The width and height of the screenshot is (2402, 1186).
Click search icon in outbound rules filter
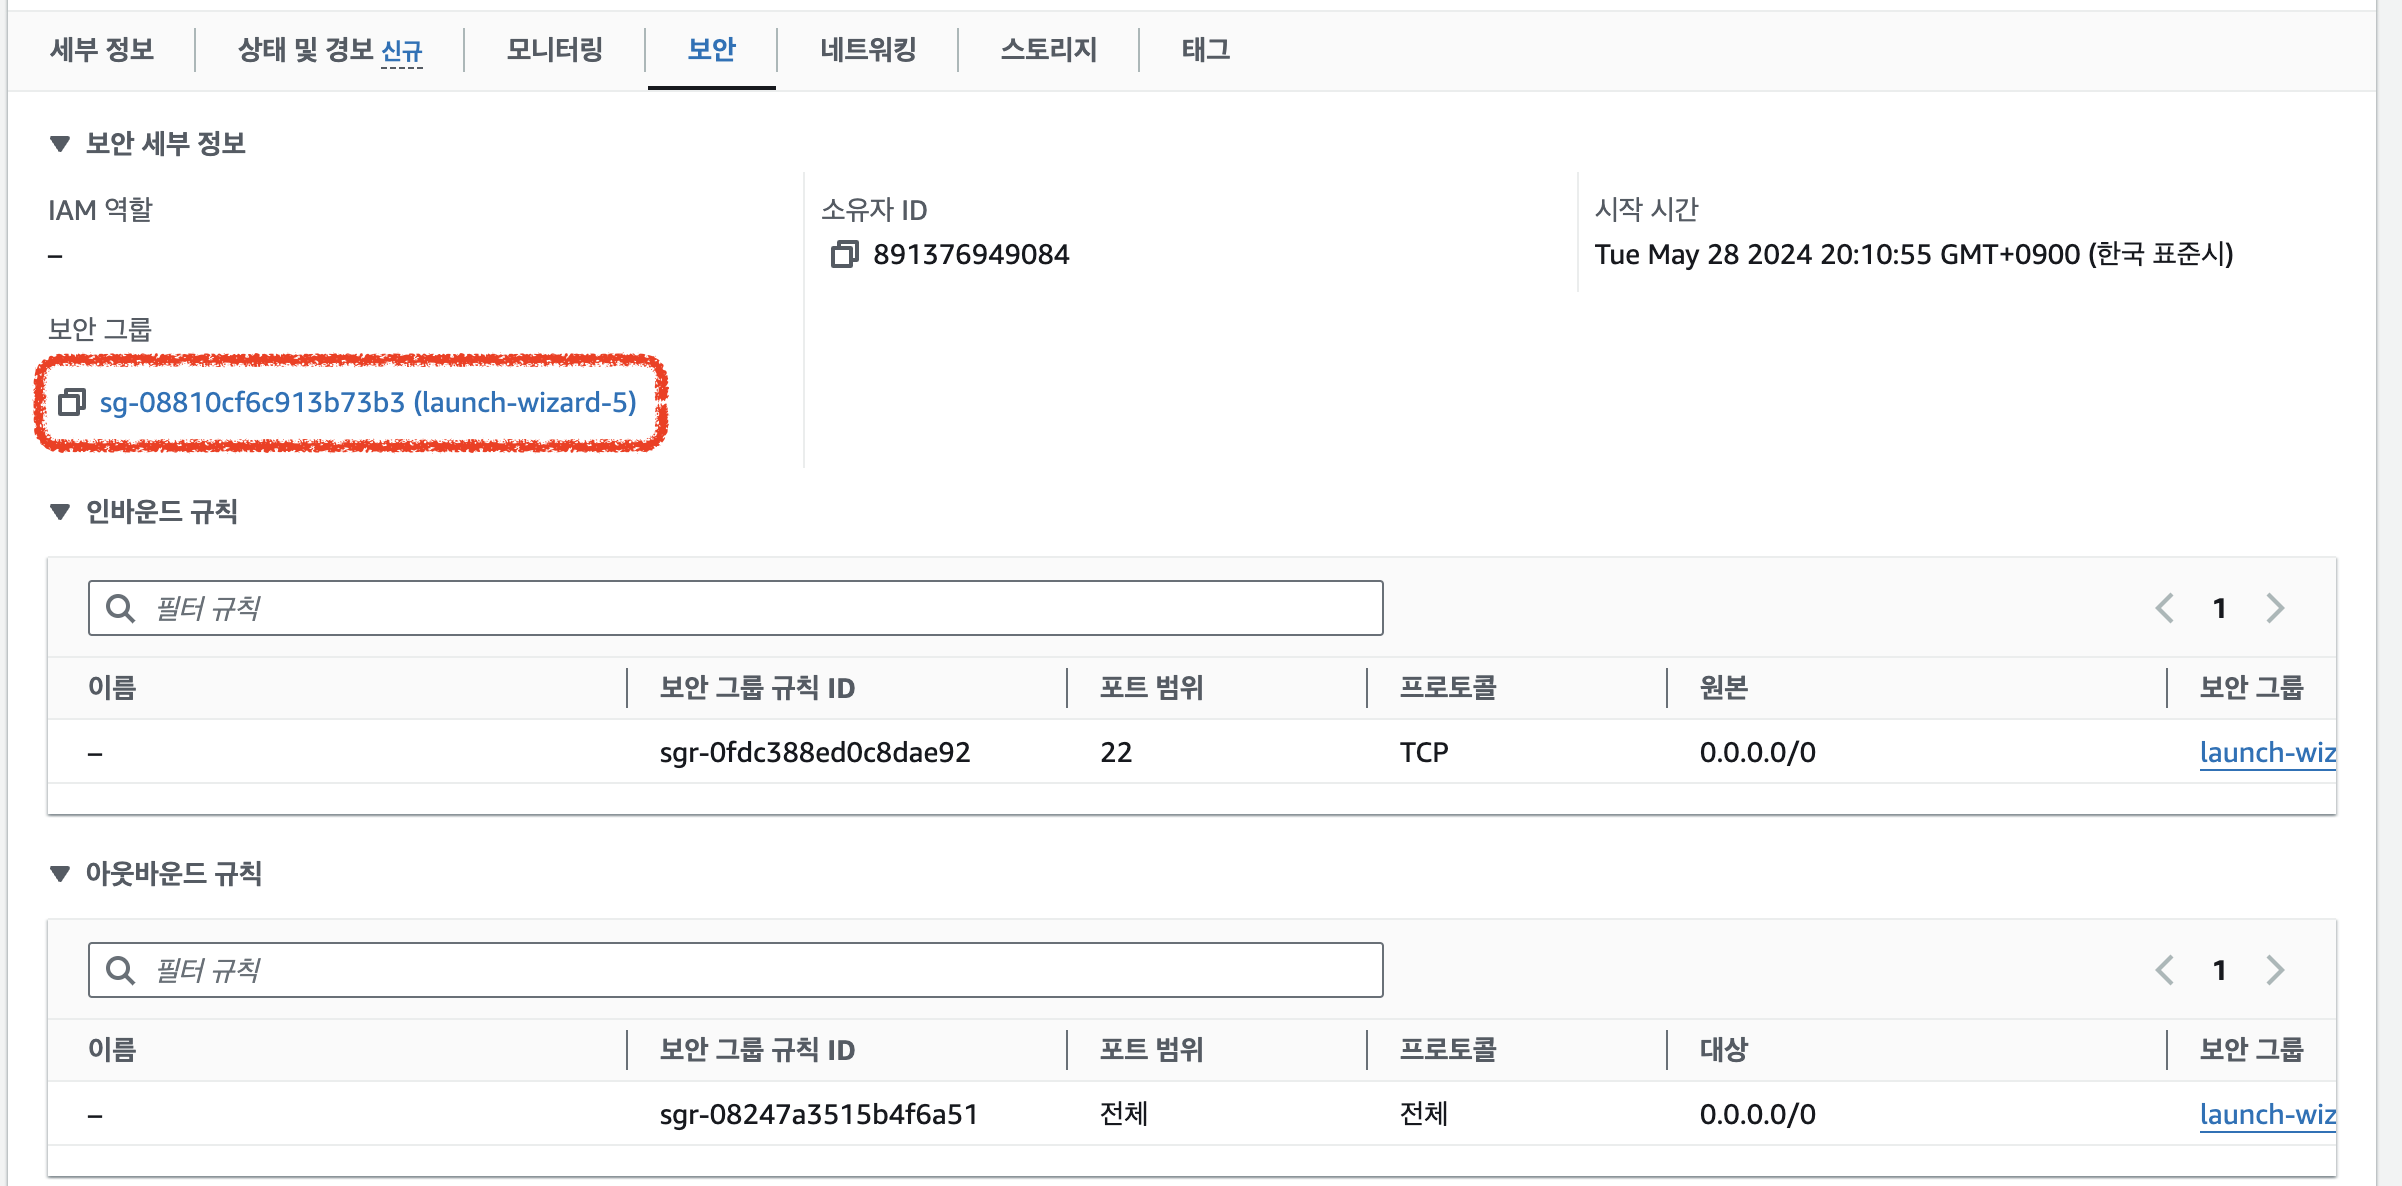[120, 970]
